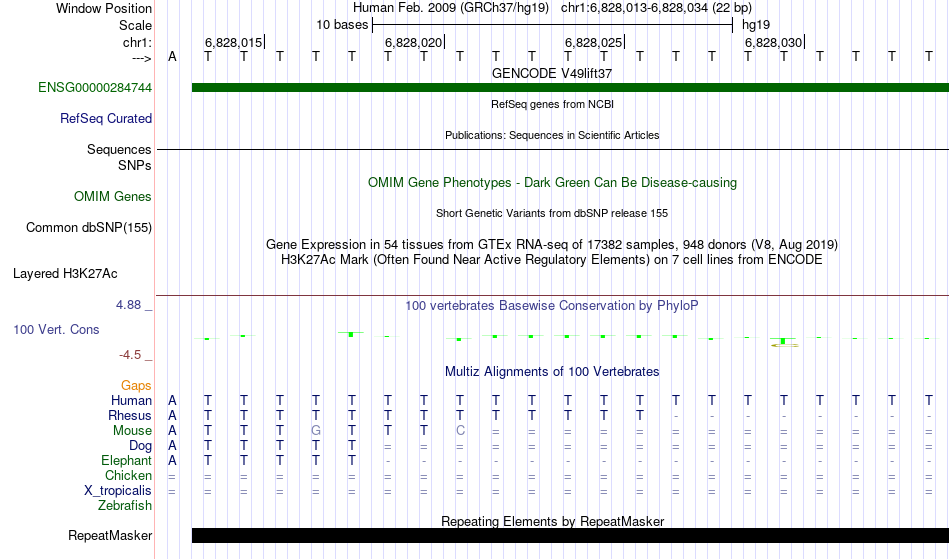The height and width of the screenshot is (559, 950).
Task: Open the Layered H3K27Ac track label
Action: point(65,274)
